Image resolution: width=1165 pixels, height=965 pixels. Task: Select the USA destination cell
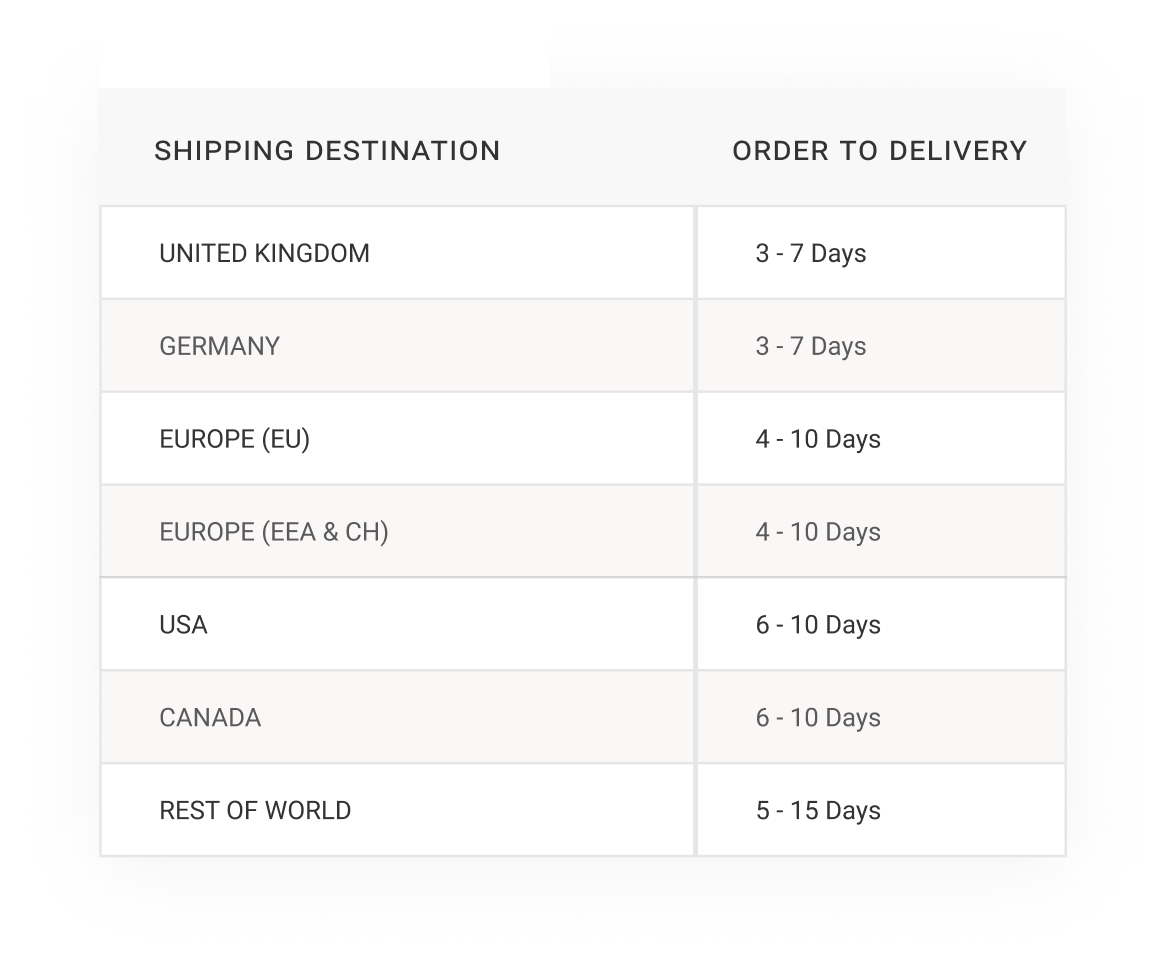(x=397, y=625)
